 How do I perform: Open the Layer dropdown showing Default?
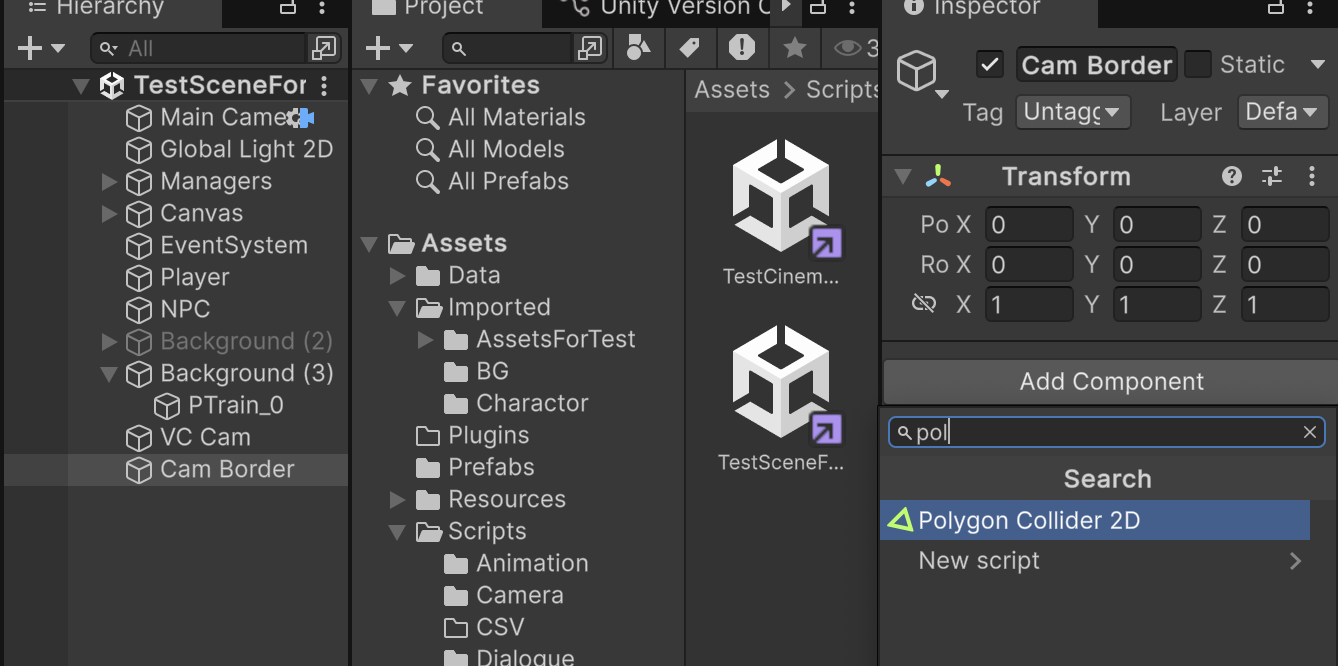pos(1282,112)
